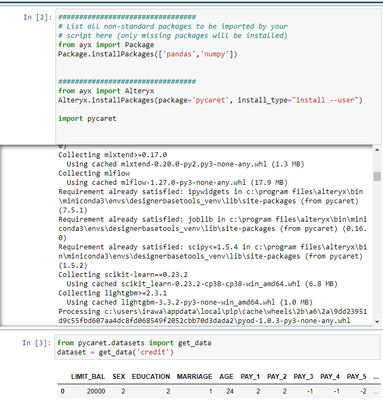Screen dimensions: 383x400
Task: Click the output area scrollbar thumb
Action: pos(377,176)
